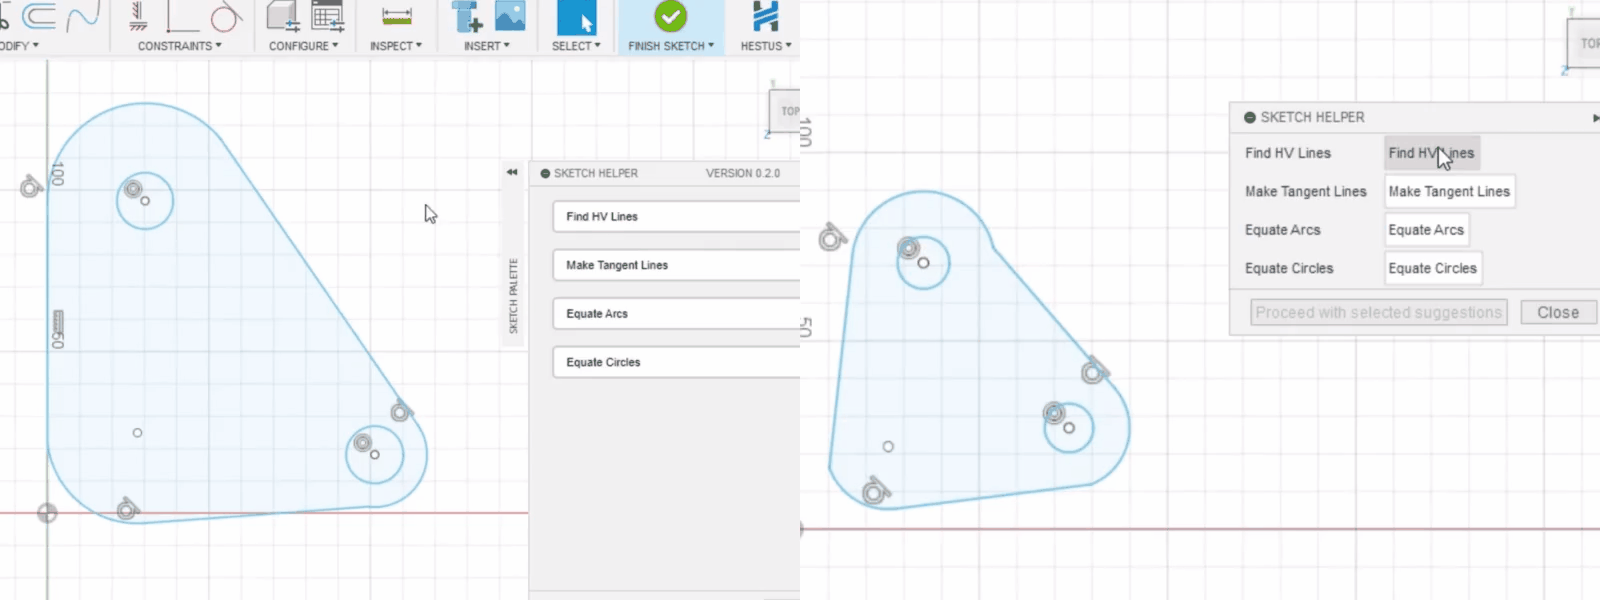This screenshot has width=1600, height=600.
Task: Open the Insert dropdown menu
Action: [x=487, y=46]
